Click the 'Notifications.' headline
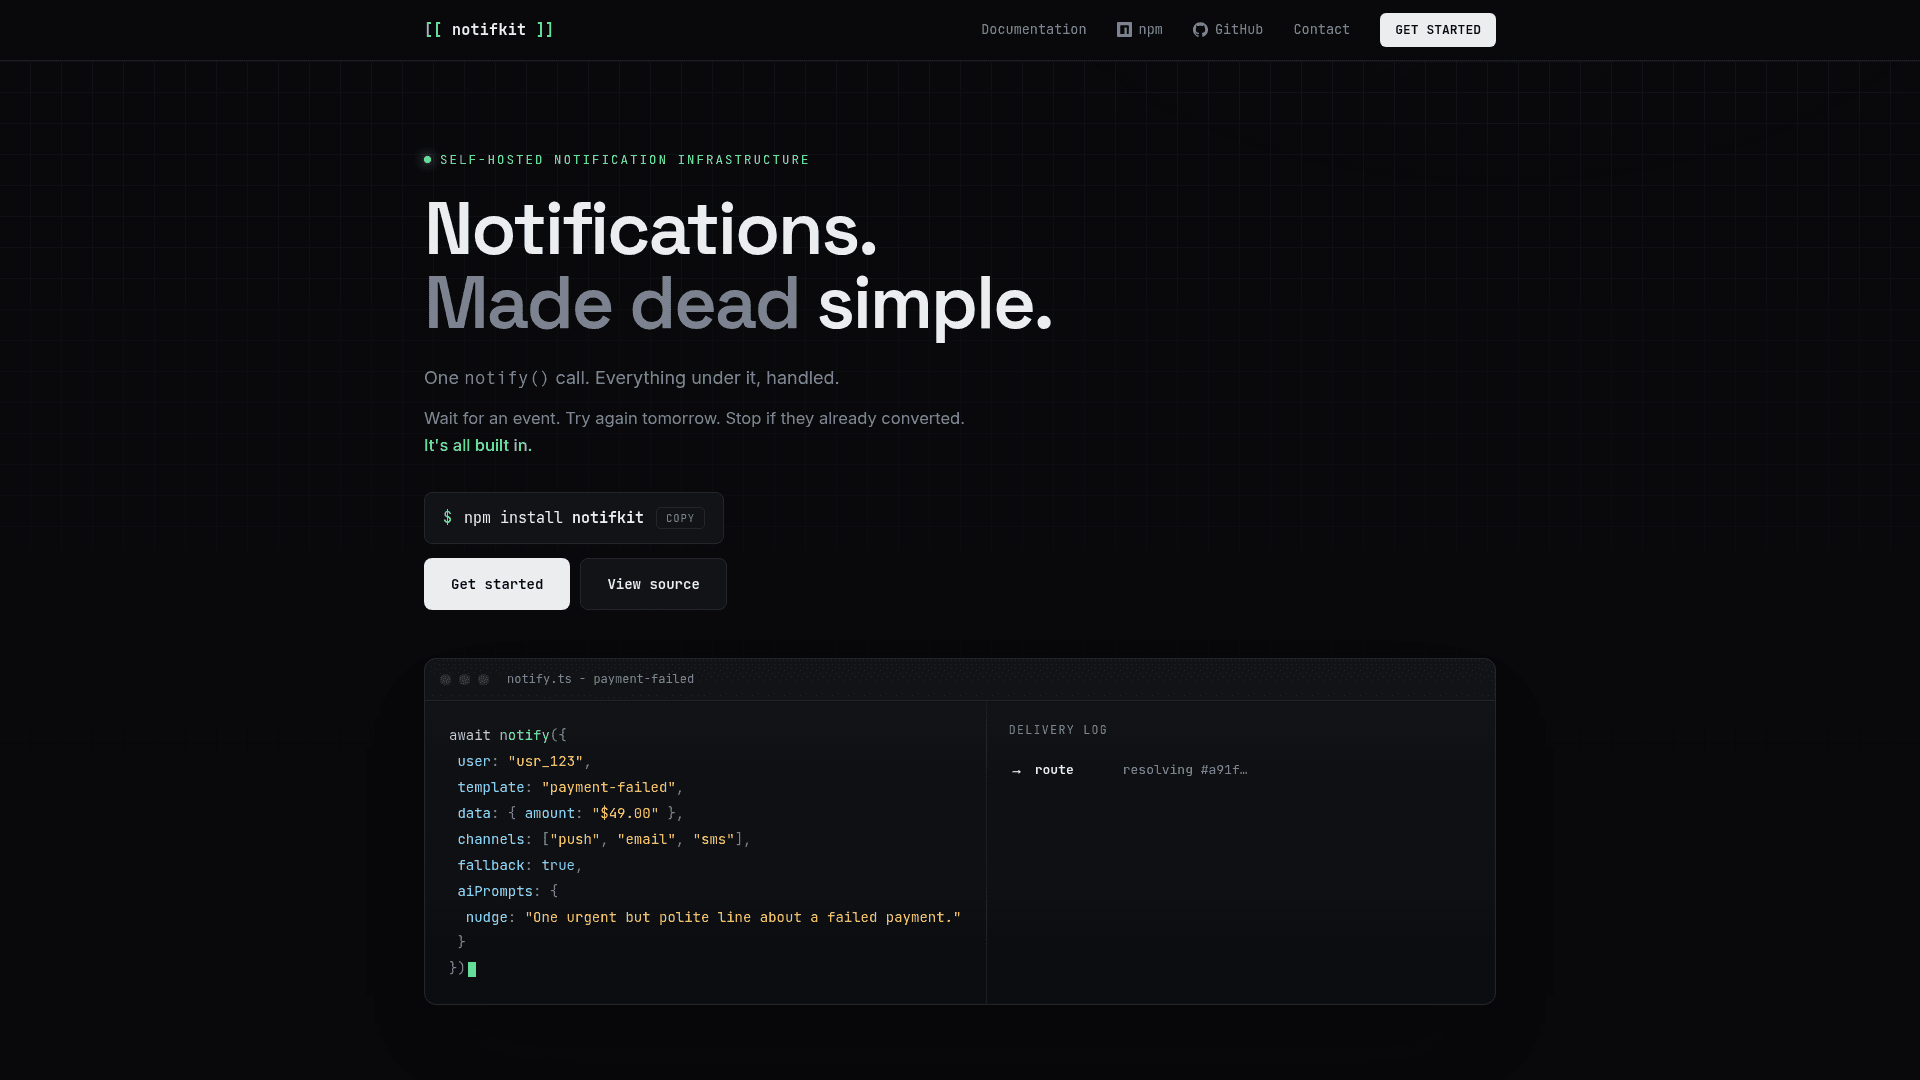The height and width of the screenshot is (1080, 1920). click(x=651, y=230)
